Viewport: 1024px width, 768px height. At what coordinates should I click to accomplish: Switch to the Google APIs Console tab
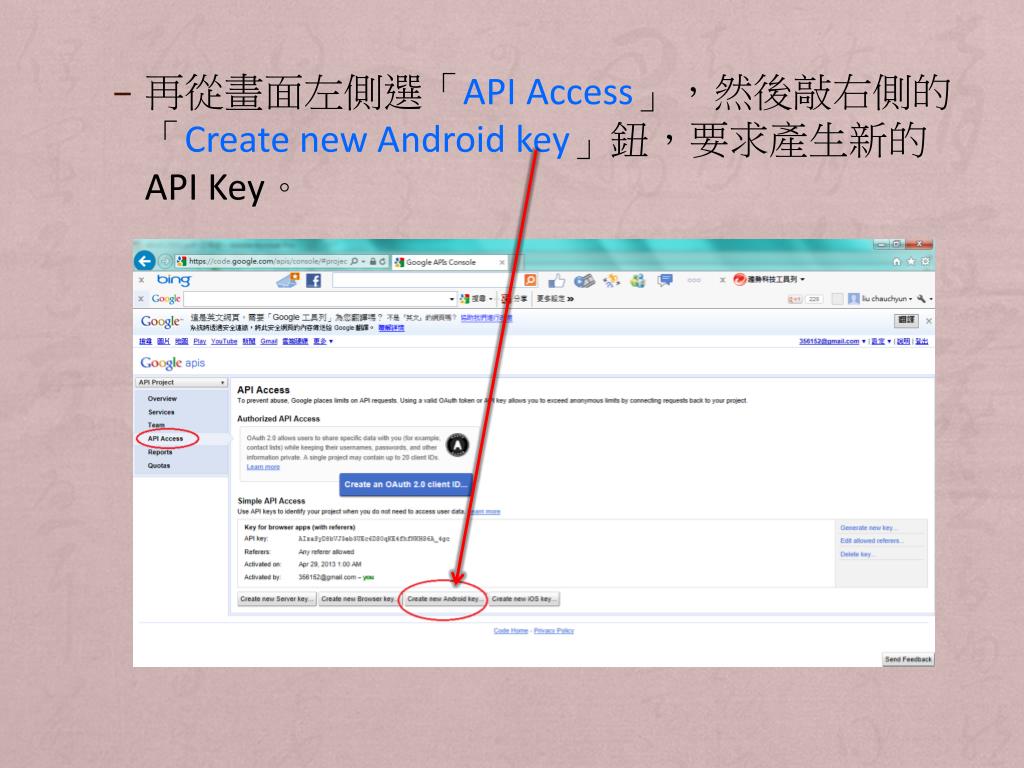coord(449,263)
